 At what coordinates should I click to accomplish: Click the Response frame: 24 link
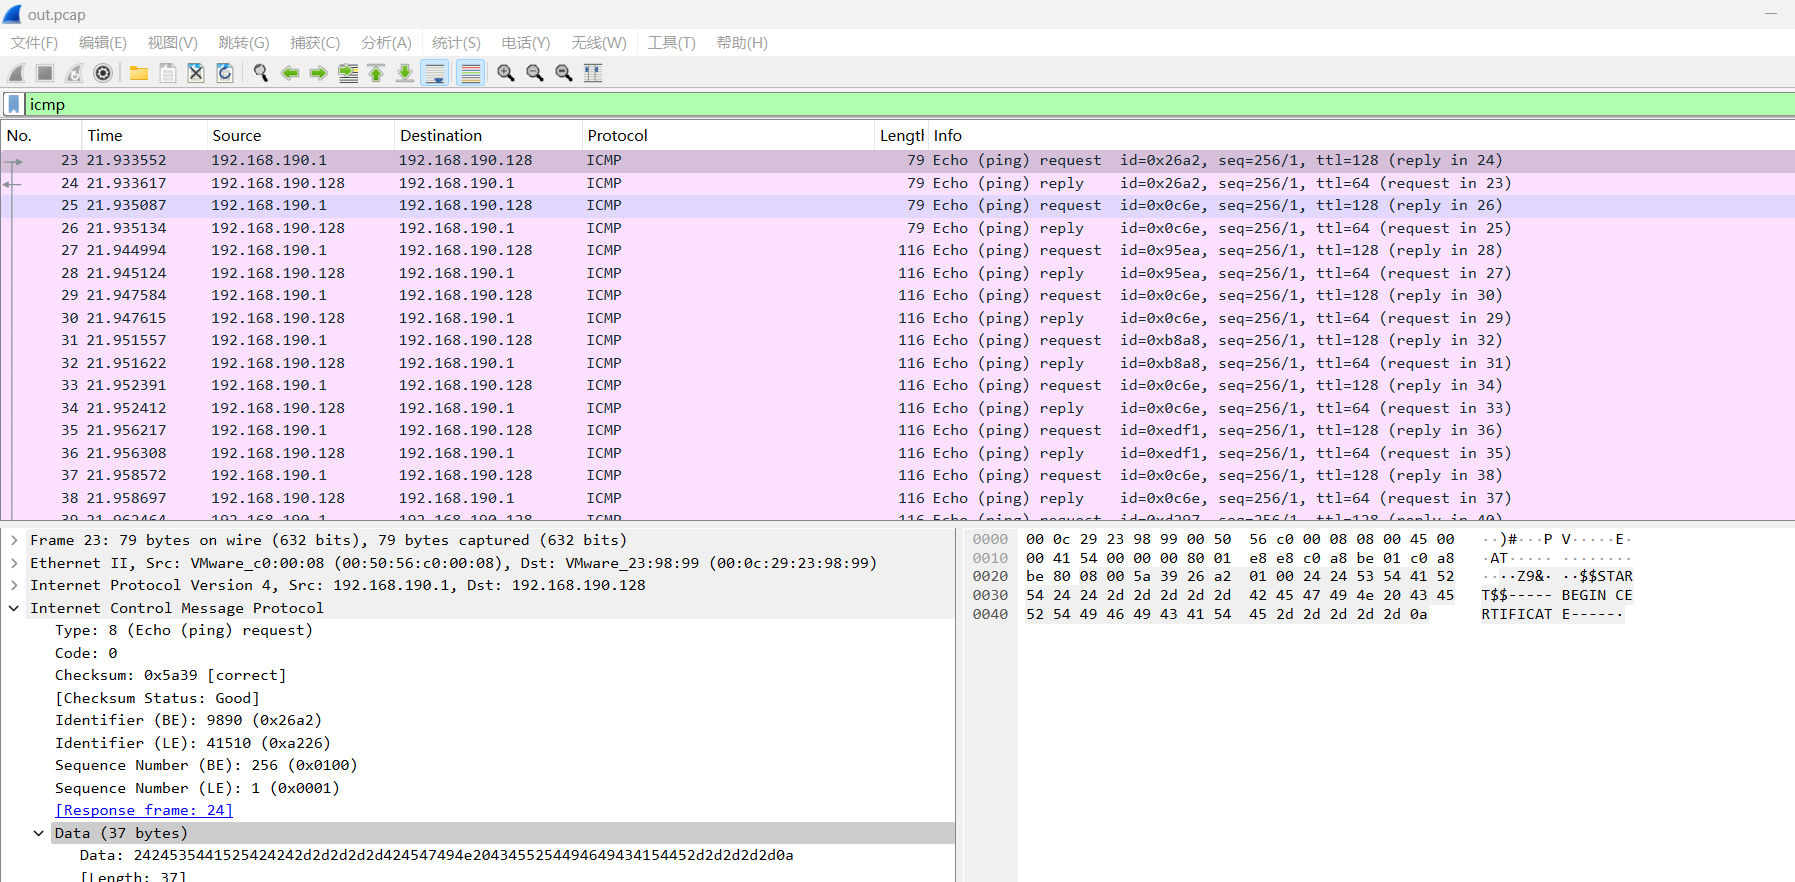[x=144, y=810]
